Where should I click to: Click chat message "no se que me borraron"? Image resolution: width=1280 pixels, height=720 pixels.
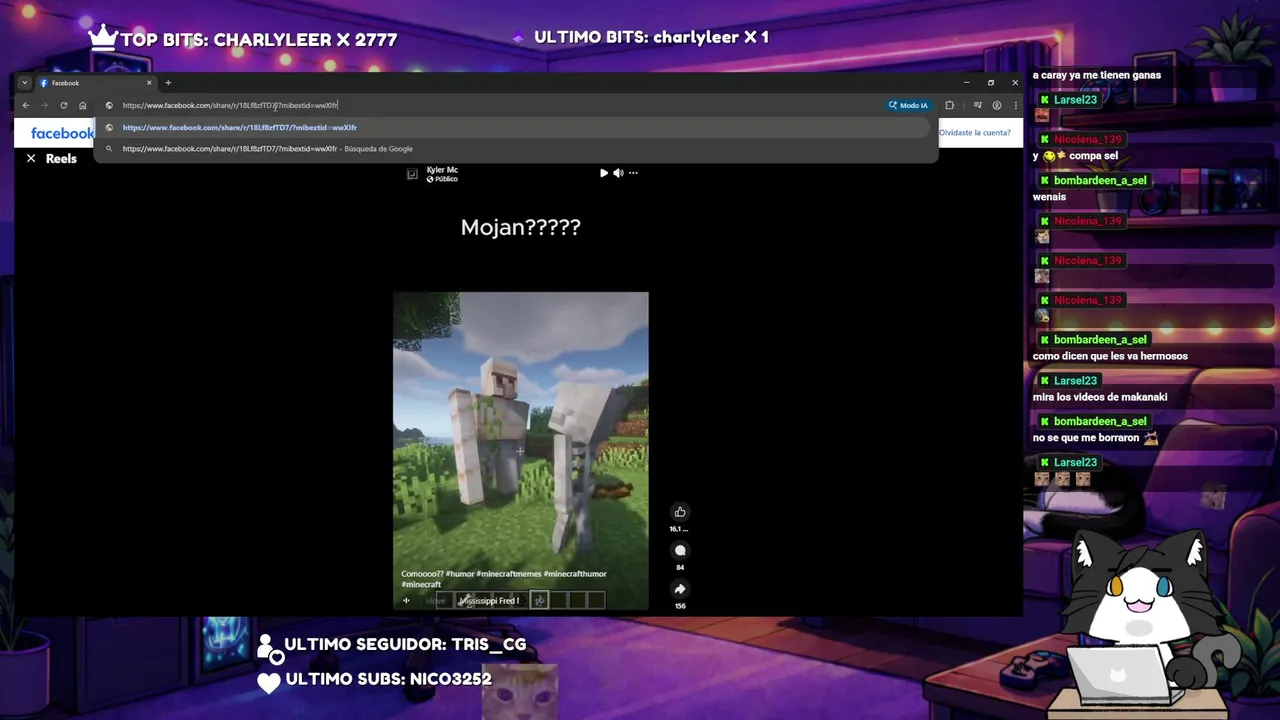click(x=1086, y=438)
